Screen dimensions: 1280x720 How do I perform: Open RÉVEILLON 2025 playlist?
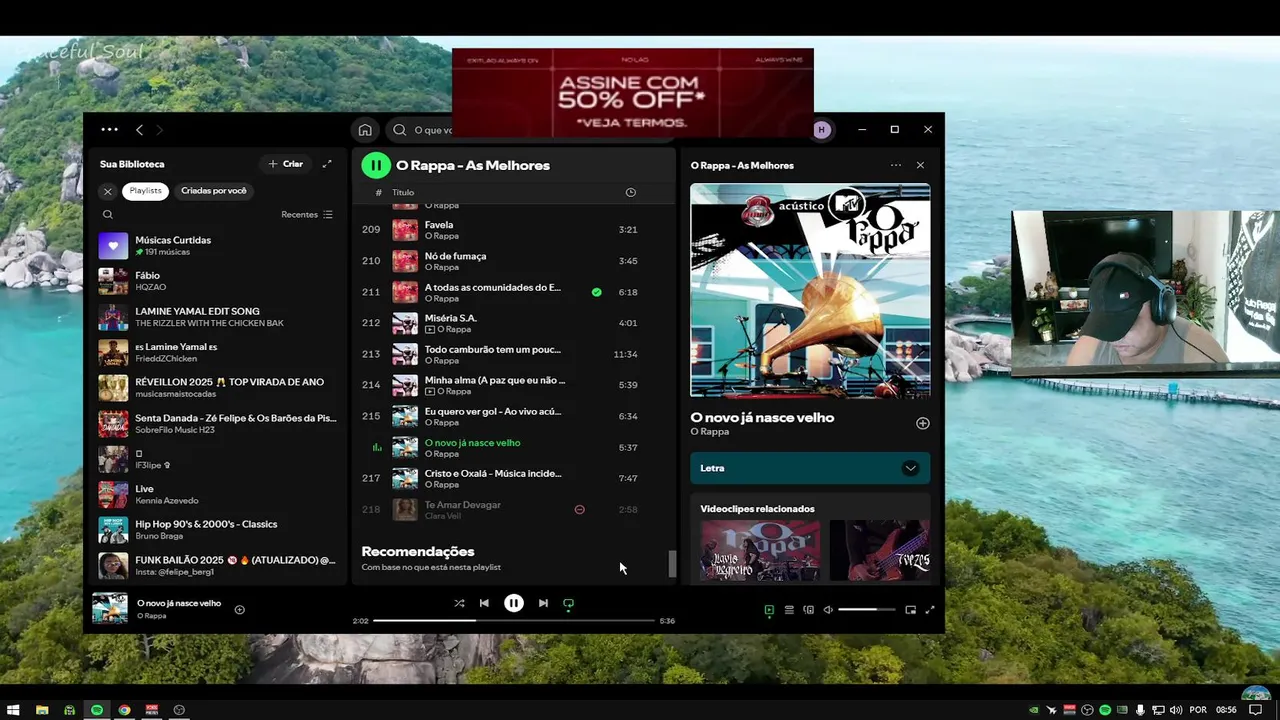tap(218, 388)
